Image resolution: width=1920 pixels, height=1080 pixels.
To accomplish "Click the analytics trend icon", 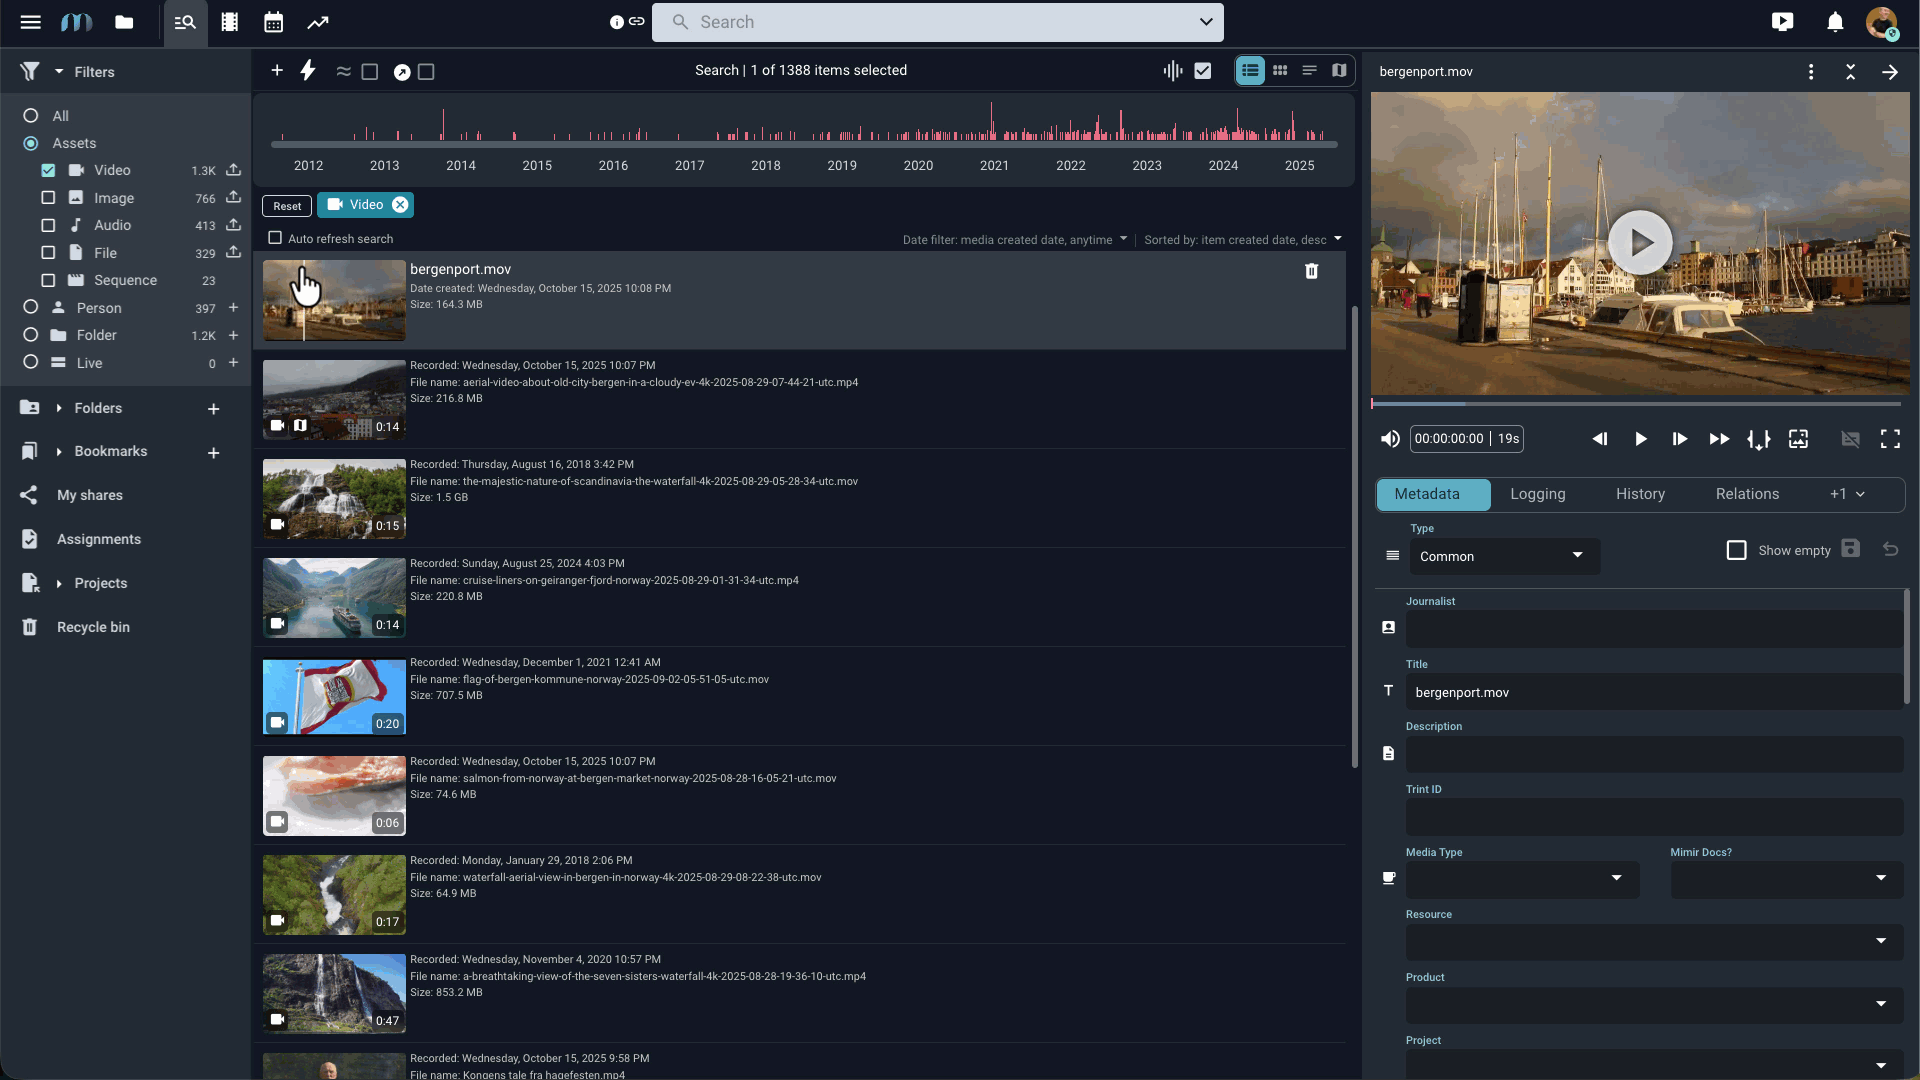I will coord(317,22).
